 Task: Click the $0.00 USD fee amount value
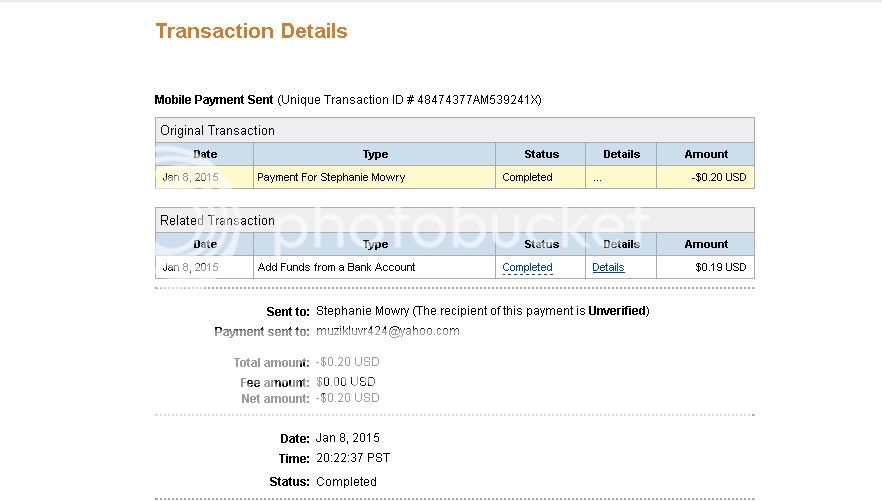[346, 382]
